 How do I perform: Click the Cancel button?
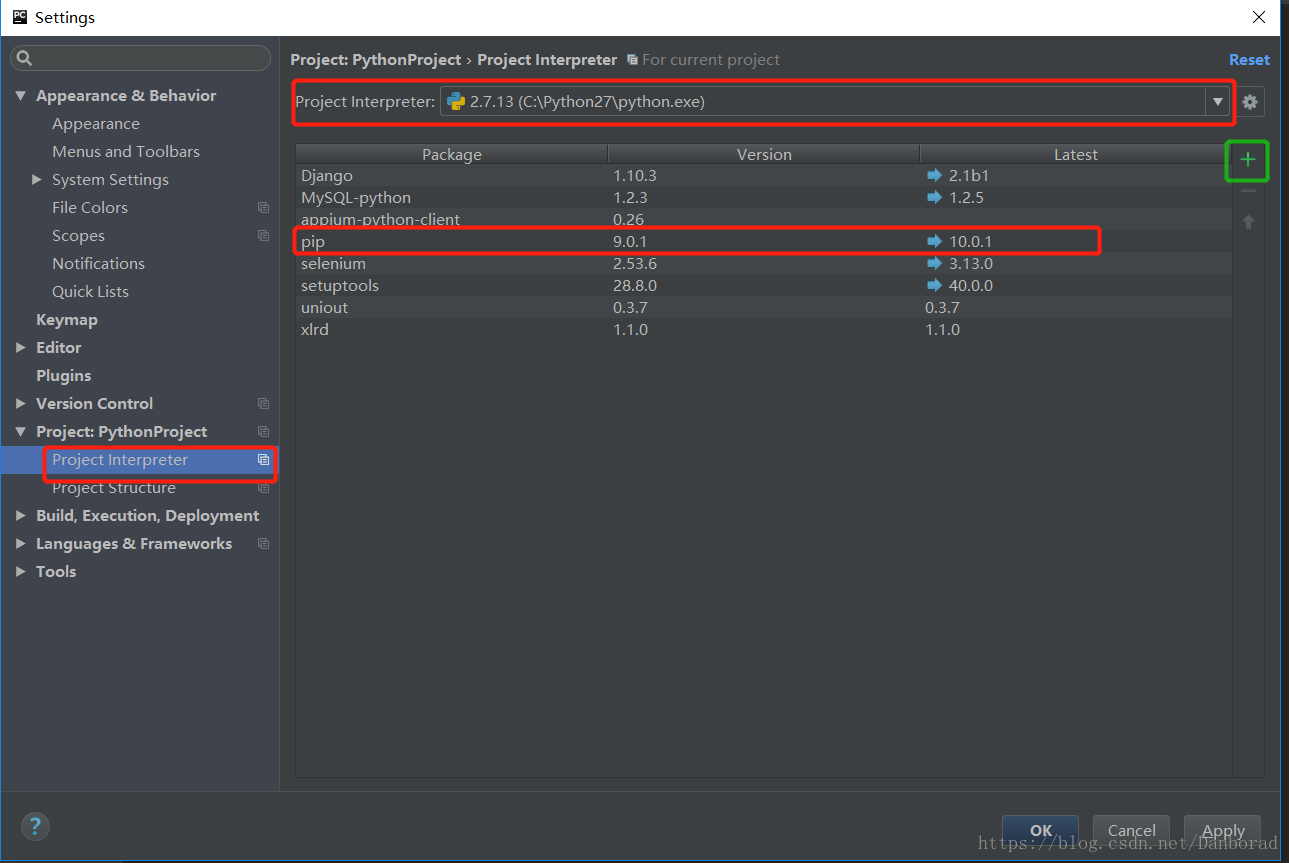[x=1132, y=830]
